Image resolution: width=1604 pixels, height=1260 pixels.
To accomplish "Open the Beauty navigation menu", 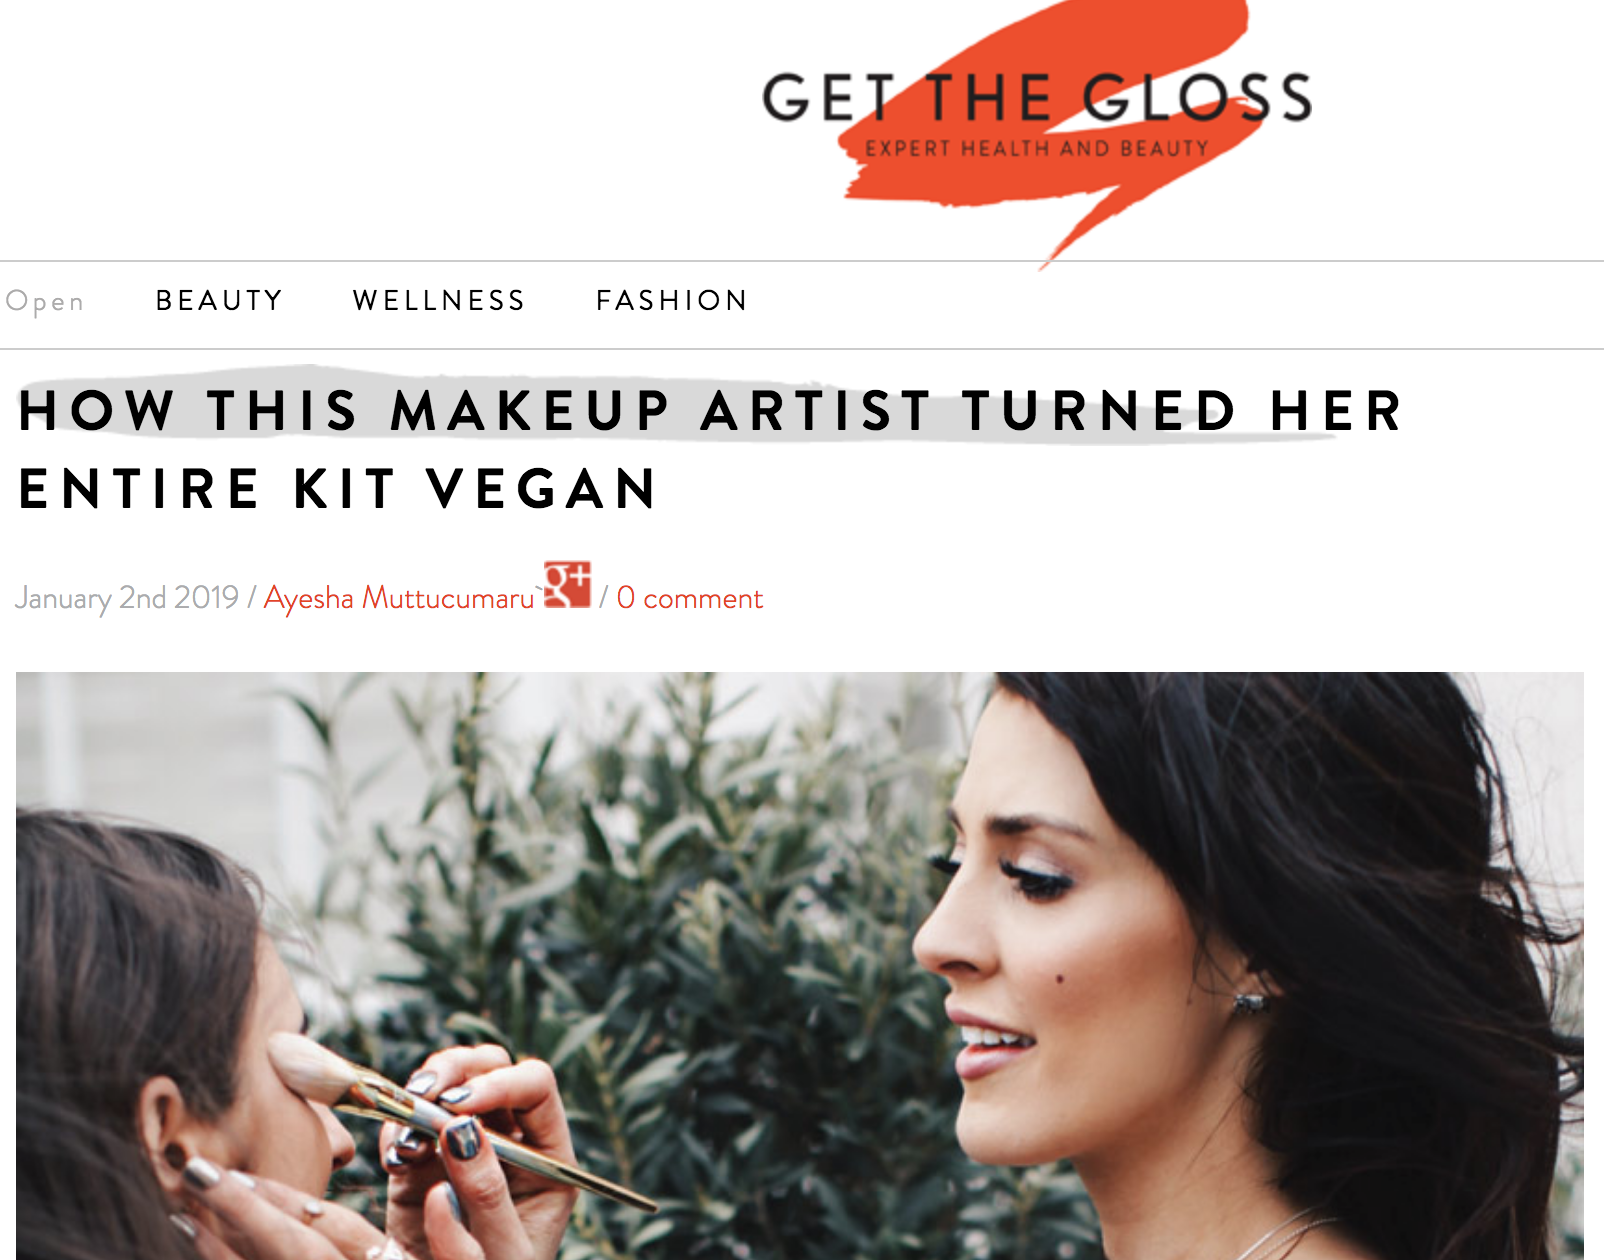I will coord(220,300).
